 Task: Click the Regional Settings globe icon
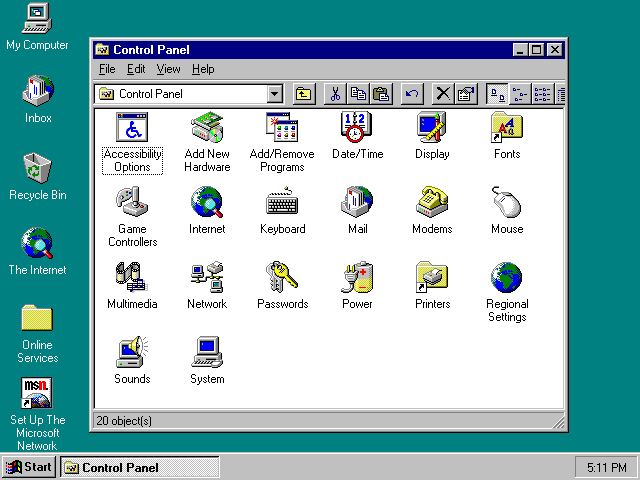click(x=507, y=277)
